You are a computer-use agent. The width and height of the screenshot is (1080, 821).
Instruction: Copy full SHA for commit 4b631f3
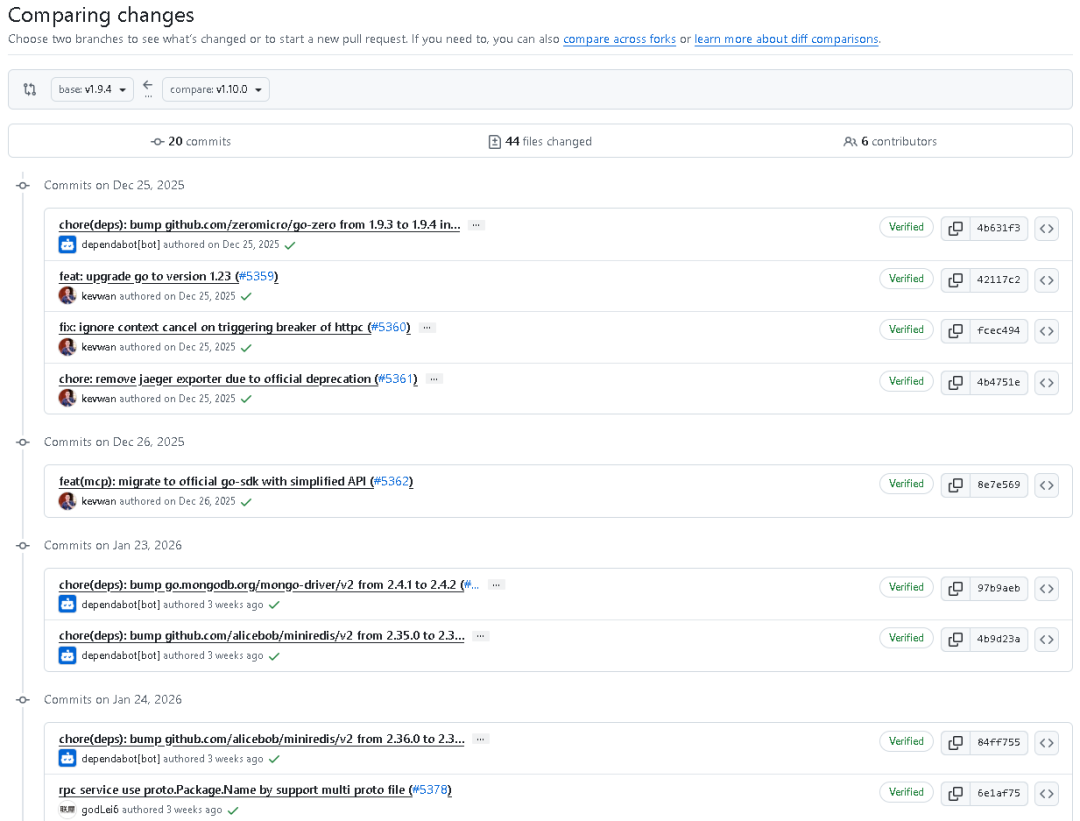[955, 228]
